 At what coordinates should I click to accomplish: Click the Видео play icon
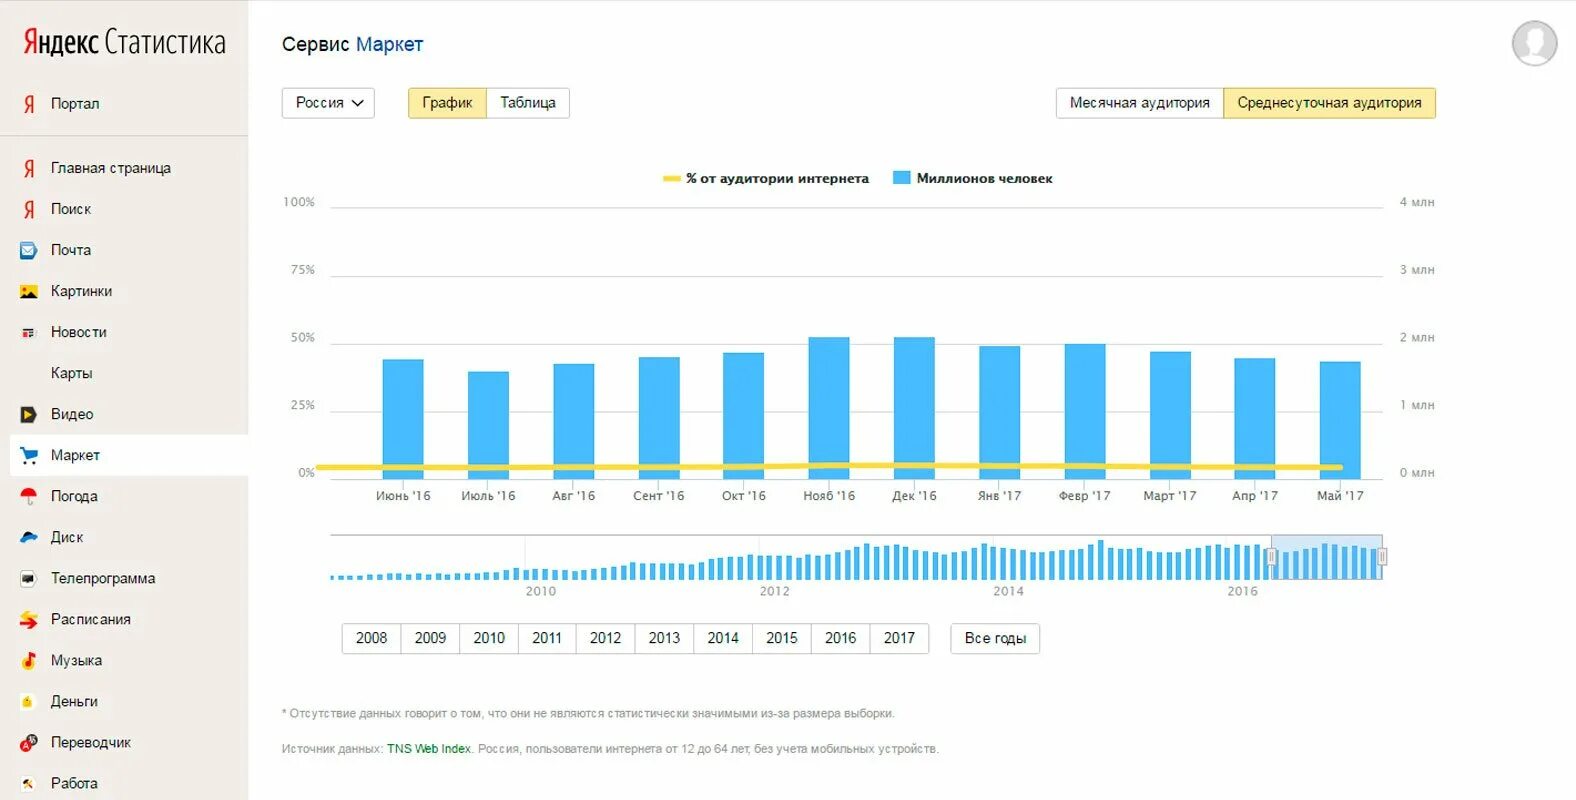29,414
